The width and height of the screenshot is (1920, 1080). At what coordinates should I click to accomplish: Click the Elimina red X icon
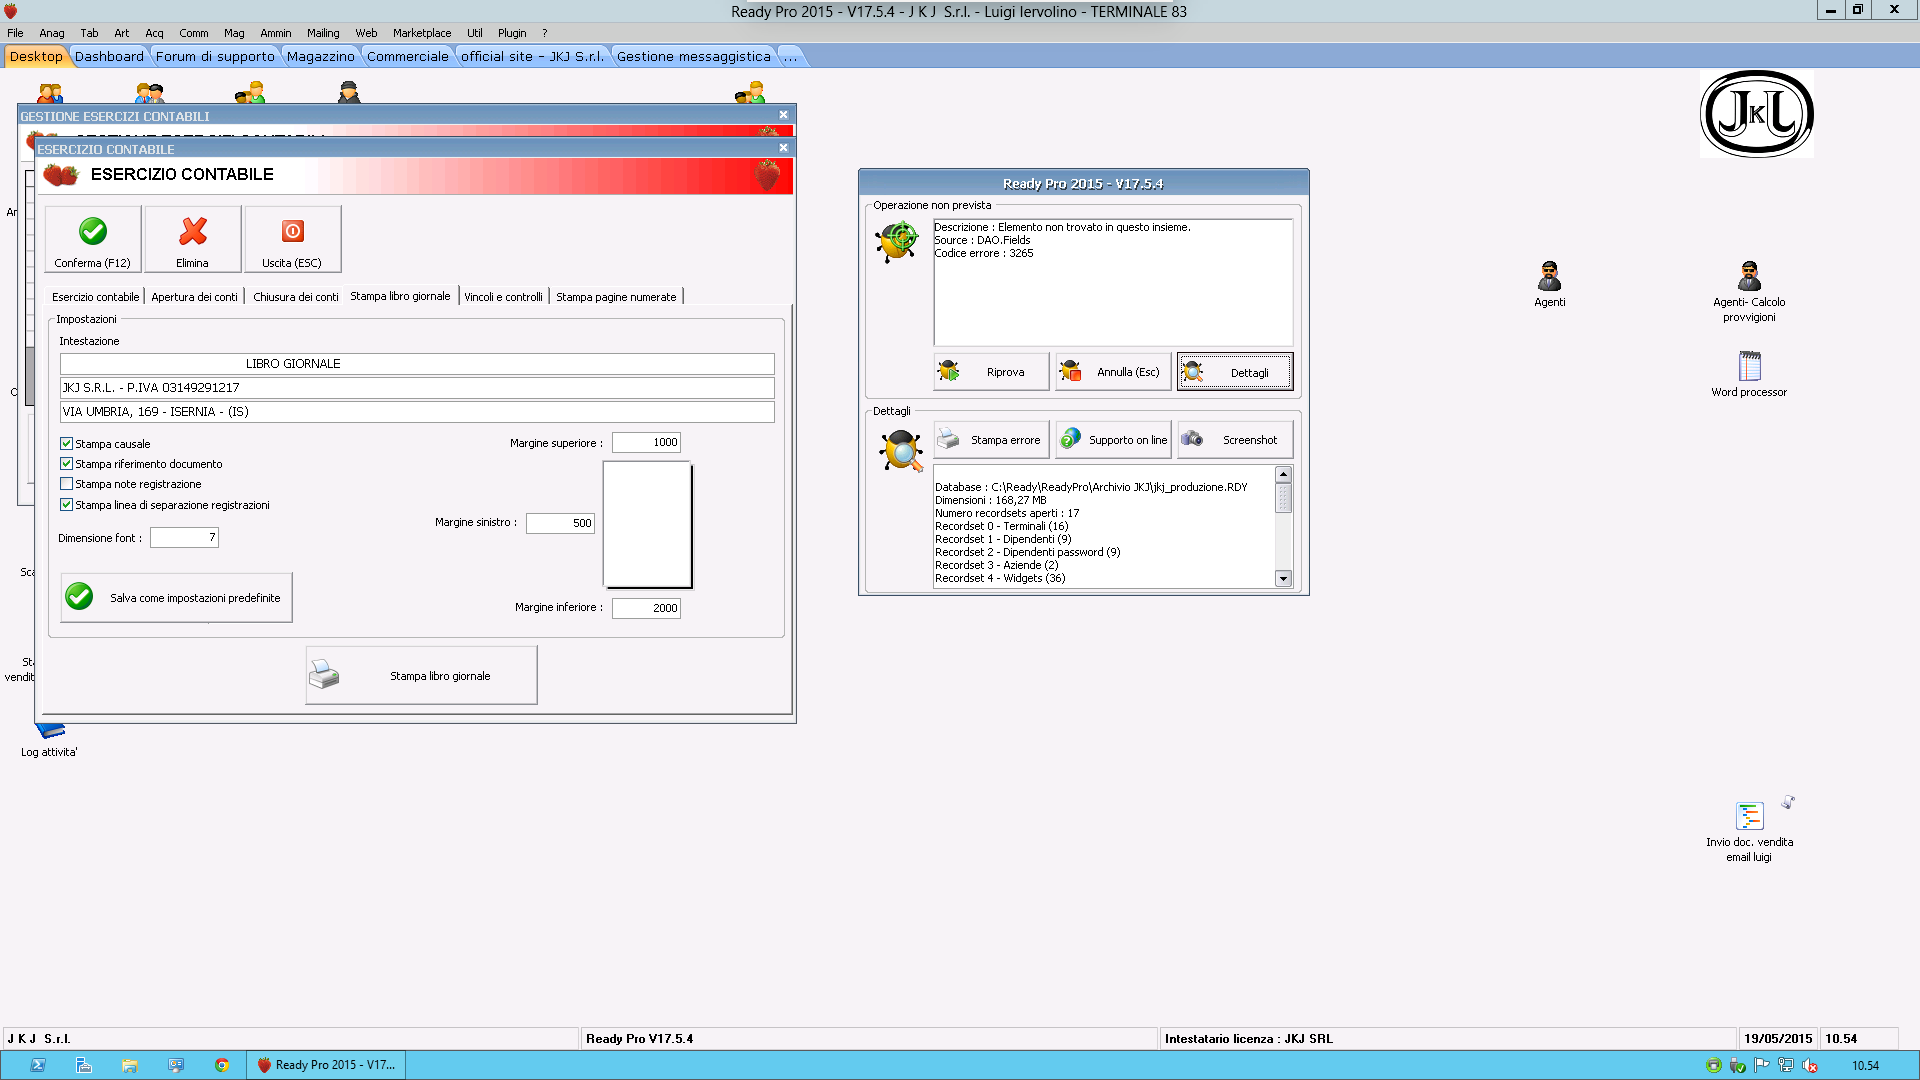193,232
